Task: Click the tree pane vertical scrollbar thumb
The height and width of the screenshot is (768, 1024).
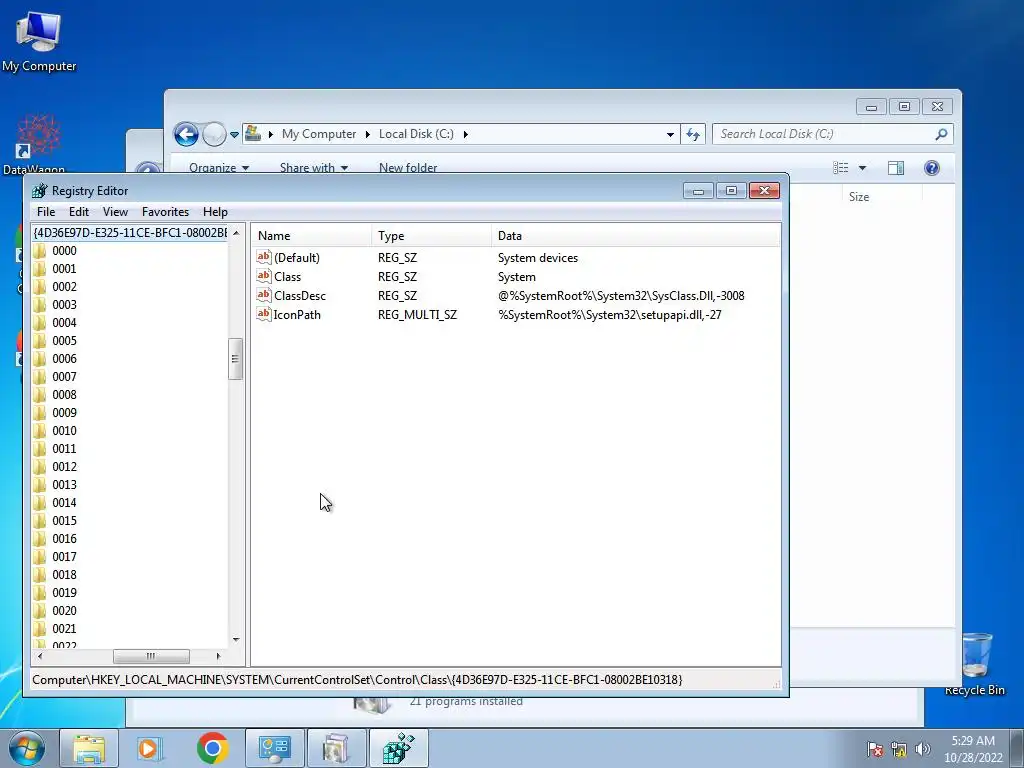Action: (235, 359)
